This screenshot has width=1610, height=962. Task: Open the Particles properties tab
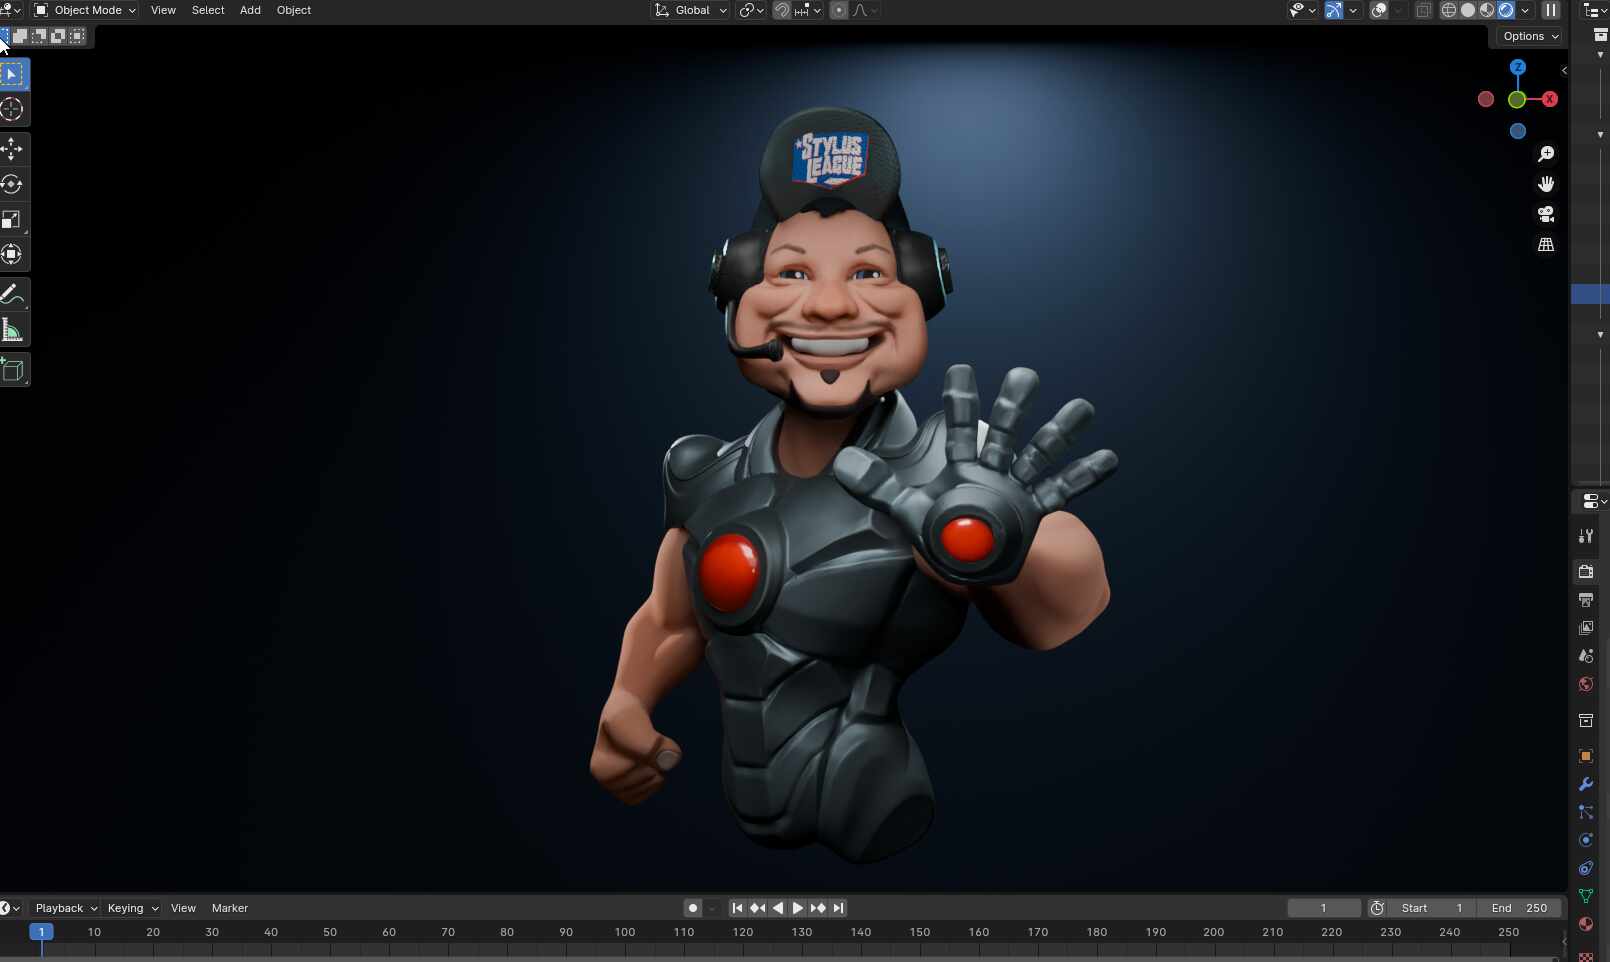pos(1586,812)
